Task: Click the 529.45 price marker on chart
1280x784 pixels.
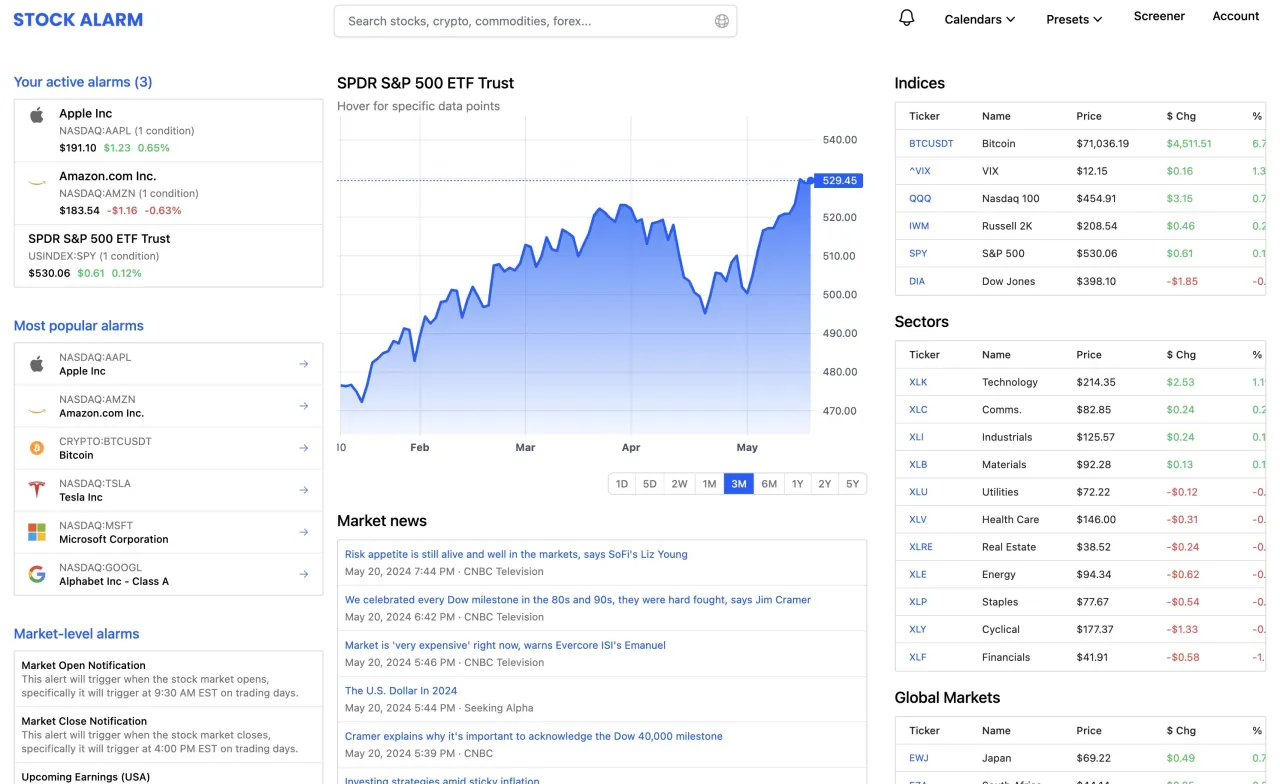Action: (x=839, y=181)
